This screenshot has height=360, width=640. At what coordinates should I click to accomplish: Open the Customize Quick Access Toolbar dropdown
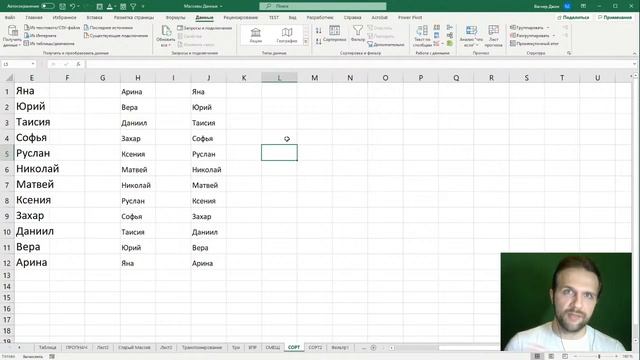(x=143, y=7)
